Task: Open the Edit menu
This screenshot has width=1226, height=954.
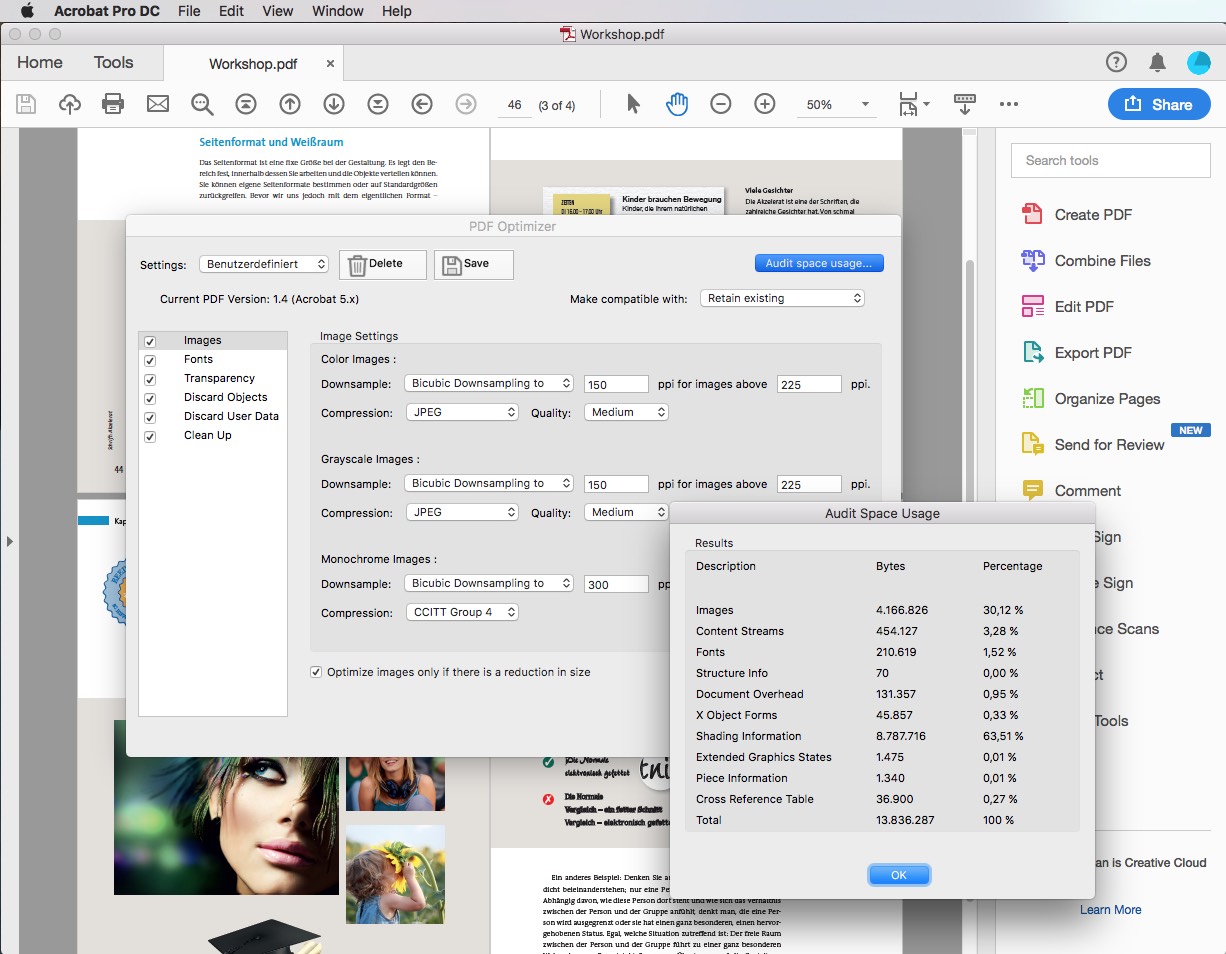Action: [231, 11]
